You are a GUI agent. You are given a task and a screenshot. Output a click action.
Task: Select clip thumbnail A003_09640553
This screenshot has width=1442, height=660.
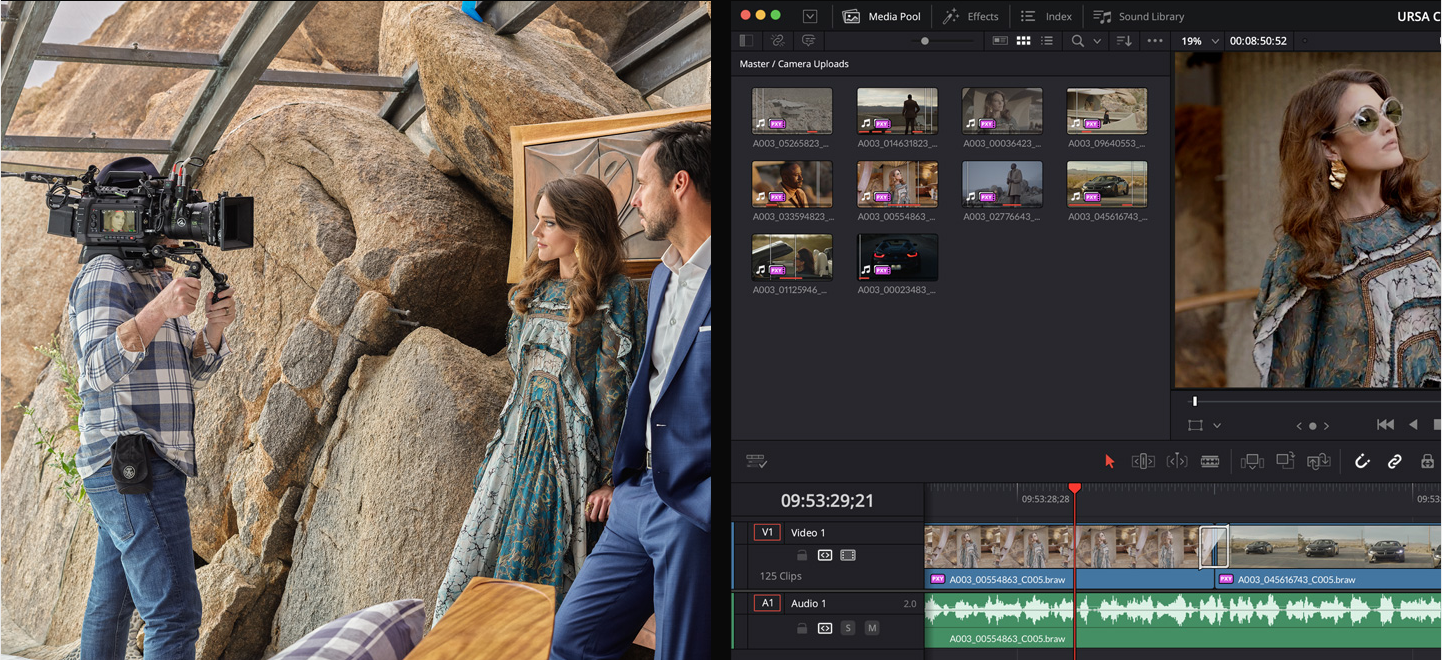[x=1107, y=111]
